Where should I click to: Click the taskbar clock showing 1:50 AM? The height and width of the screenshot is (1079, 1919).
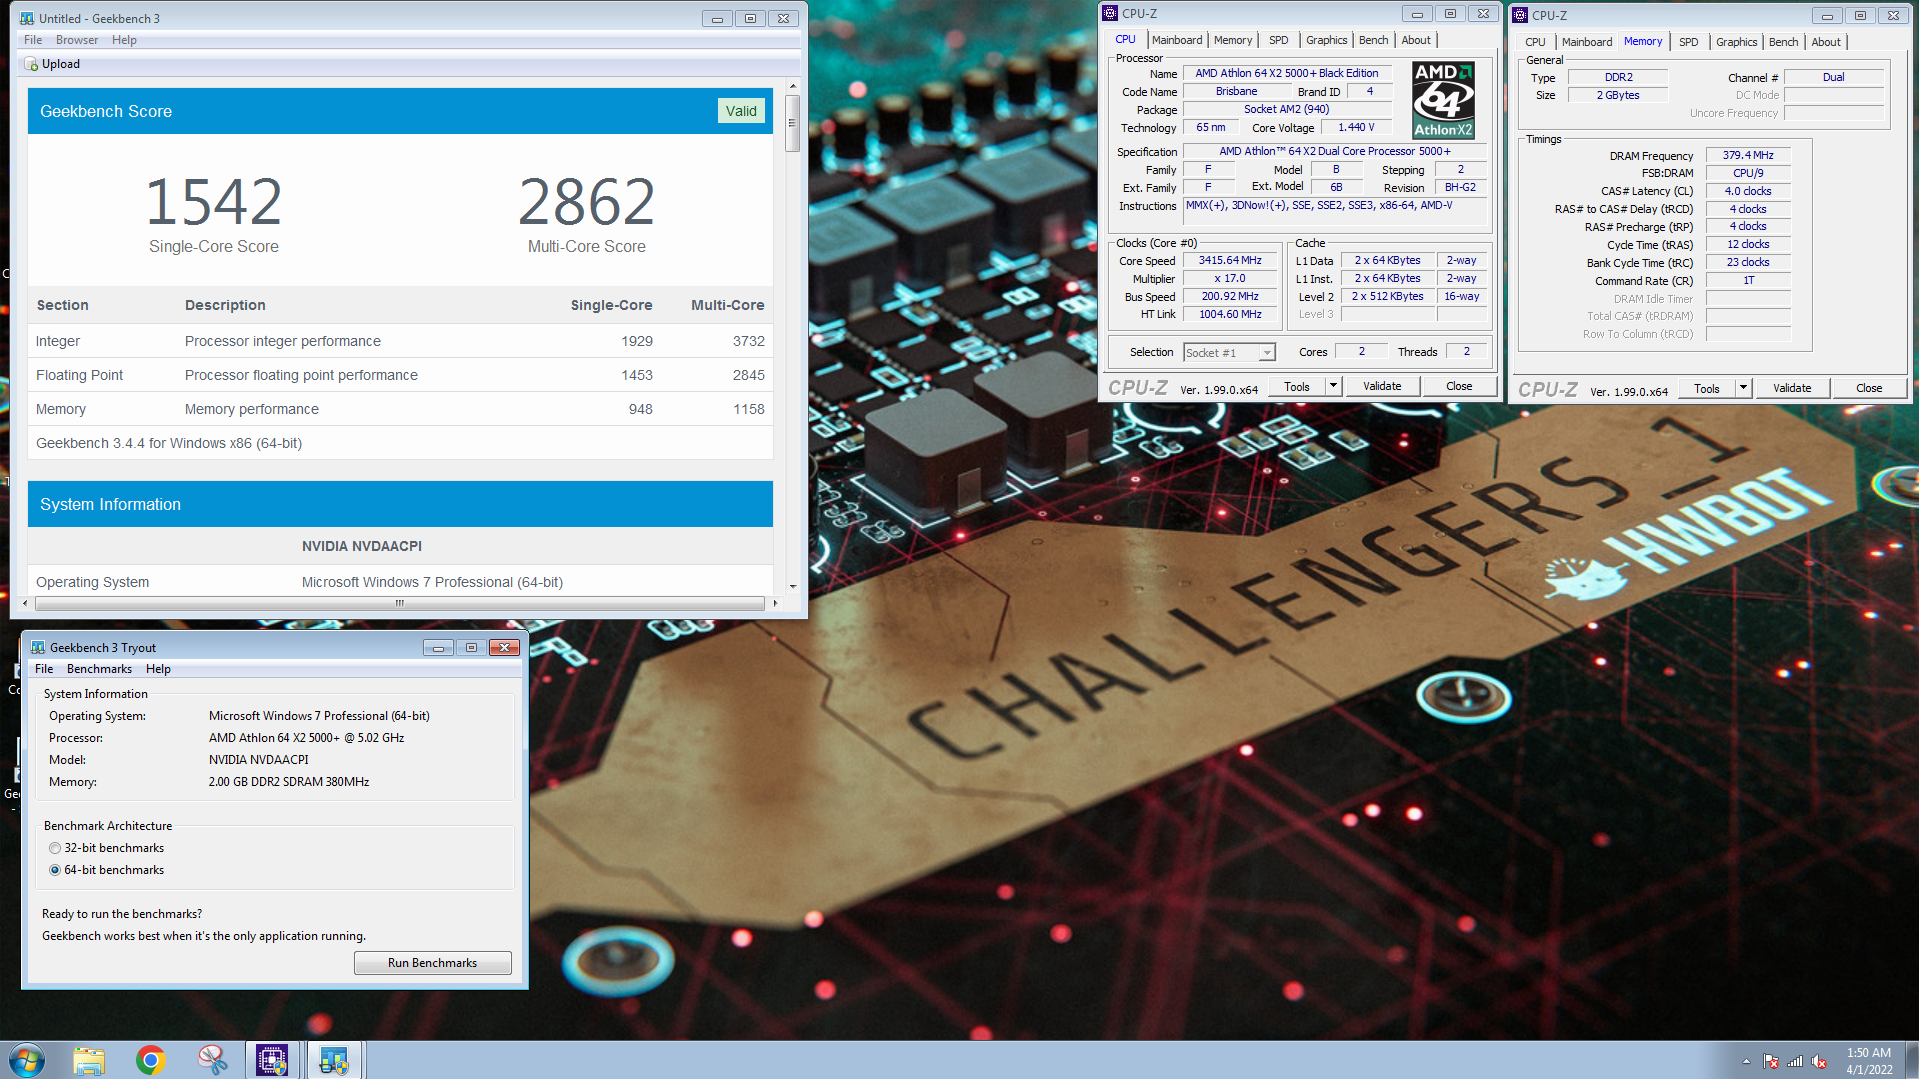pos(1868,1060)
